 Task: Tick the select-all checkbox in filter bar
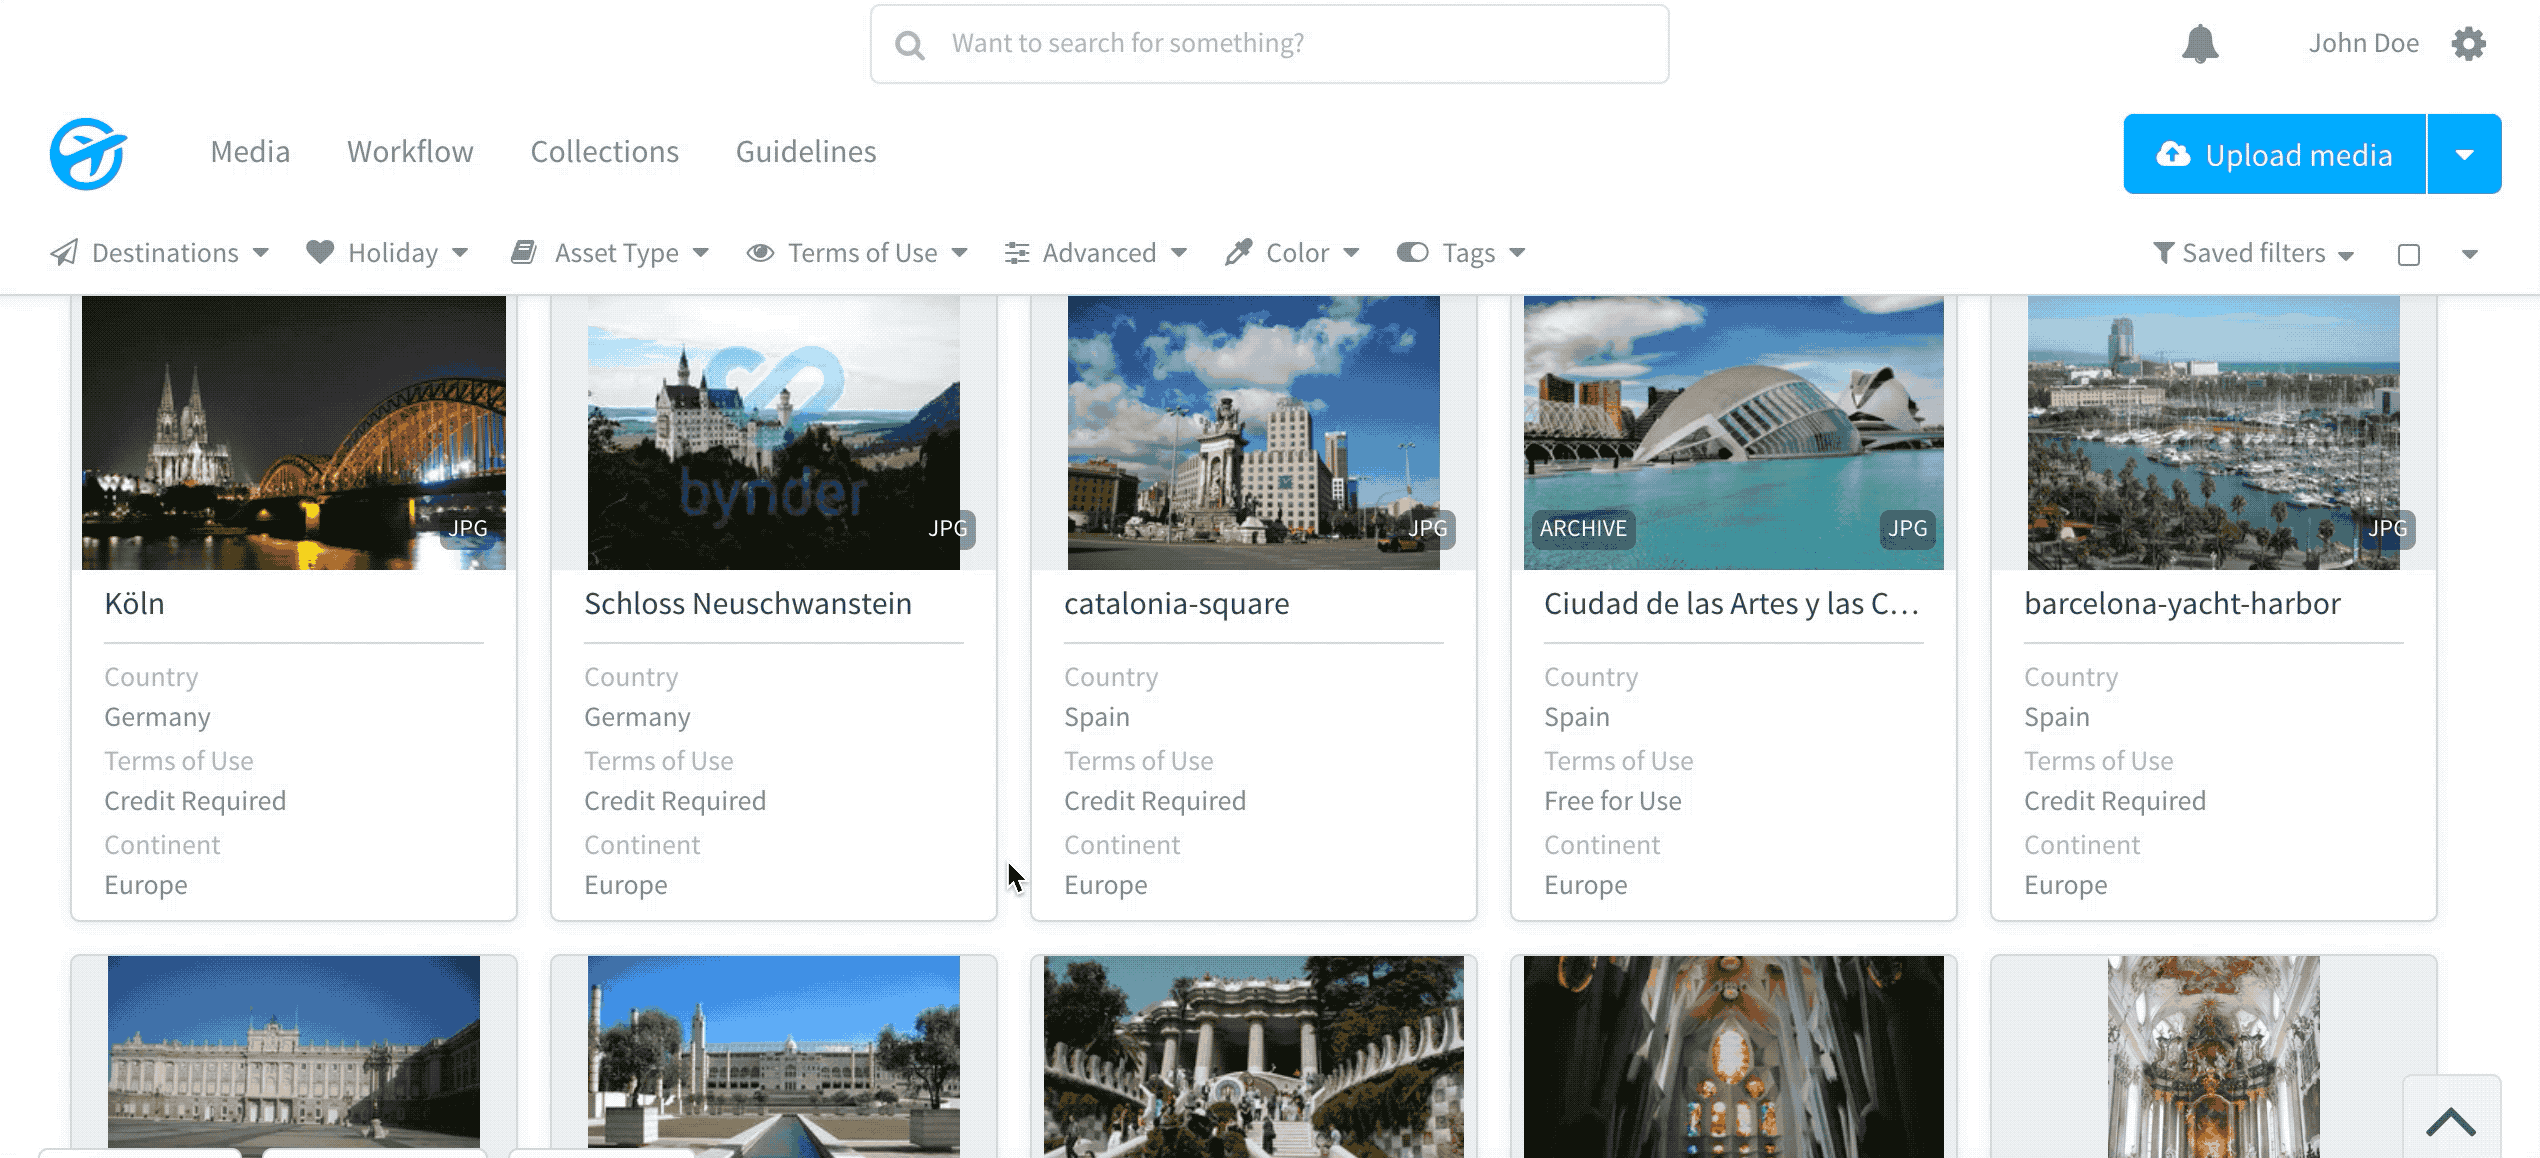pyautogui.click(x=2409, y=255)
